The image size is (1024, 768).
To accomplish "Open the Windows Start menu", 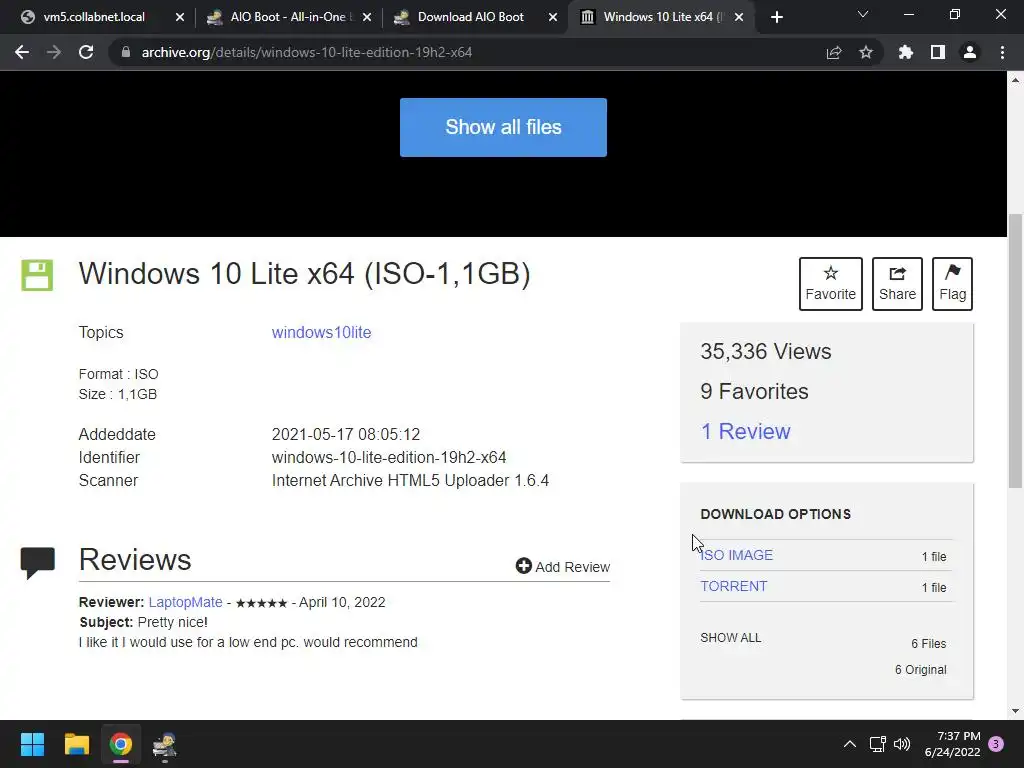I will coord(32,744).
